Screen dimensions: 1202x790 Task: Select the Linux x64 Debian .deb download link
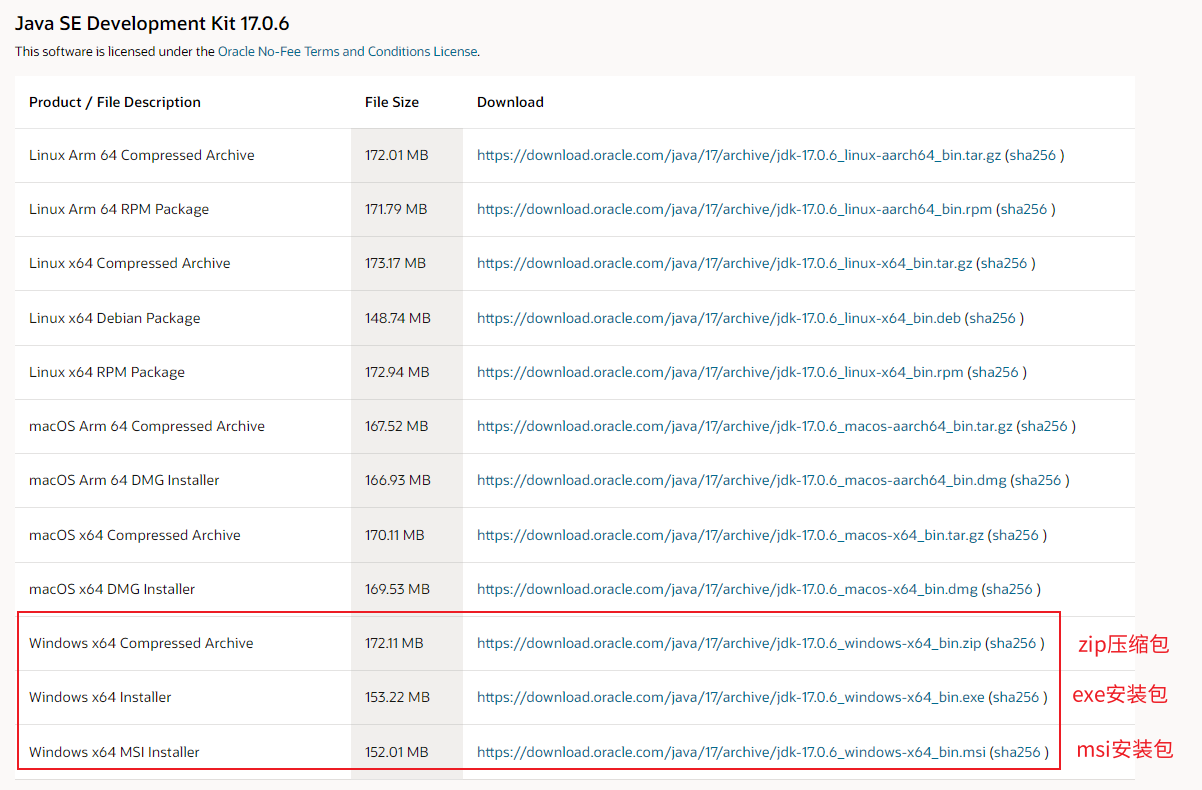tap(718, 318)
